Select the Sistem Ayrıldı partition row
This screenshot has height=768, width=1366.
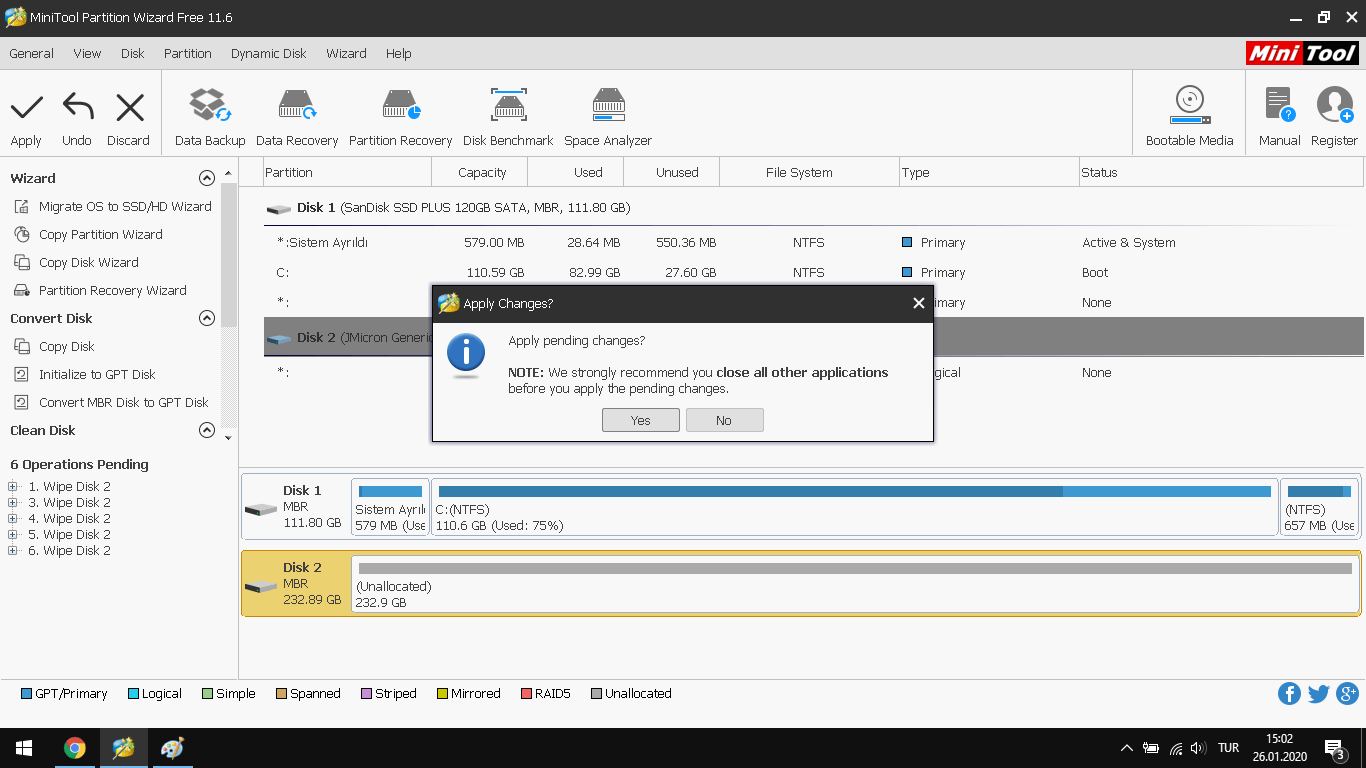[814, 242]
